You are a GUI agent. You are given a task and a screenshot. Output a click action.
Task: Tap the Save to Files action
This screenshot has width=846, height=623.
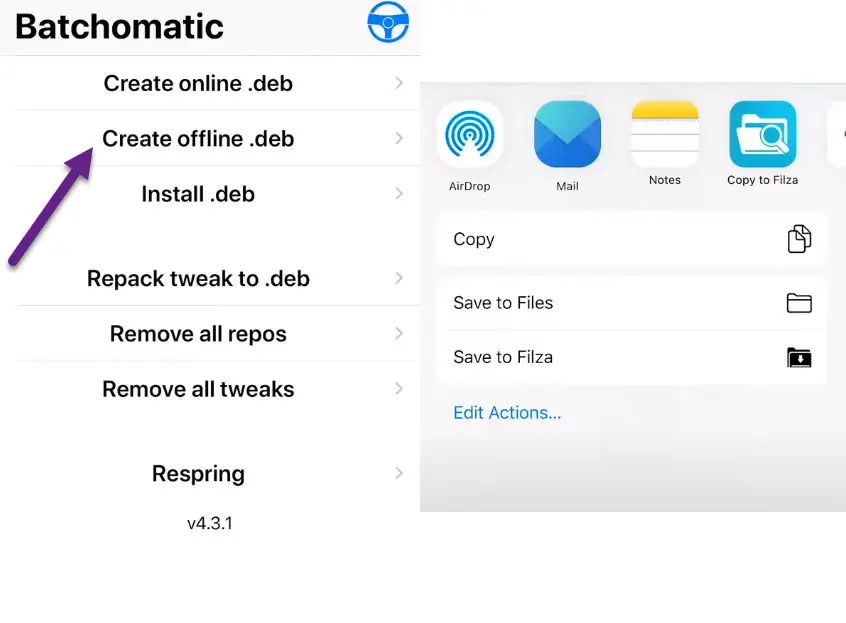[x=632, y=303]
